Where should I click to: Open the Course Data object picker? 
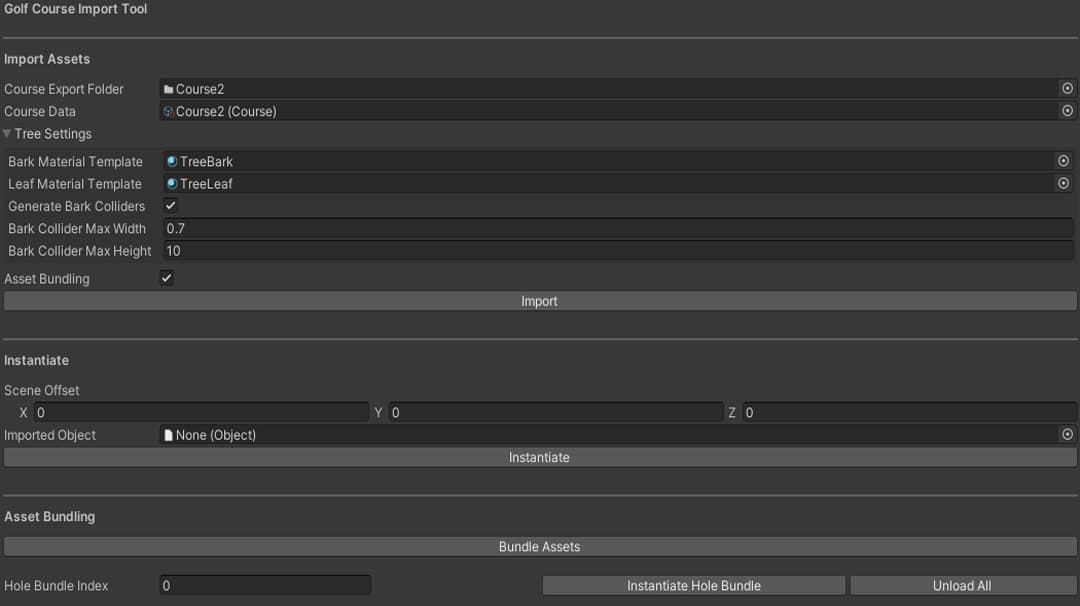click(1066, 111)
